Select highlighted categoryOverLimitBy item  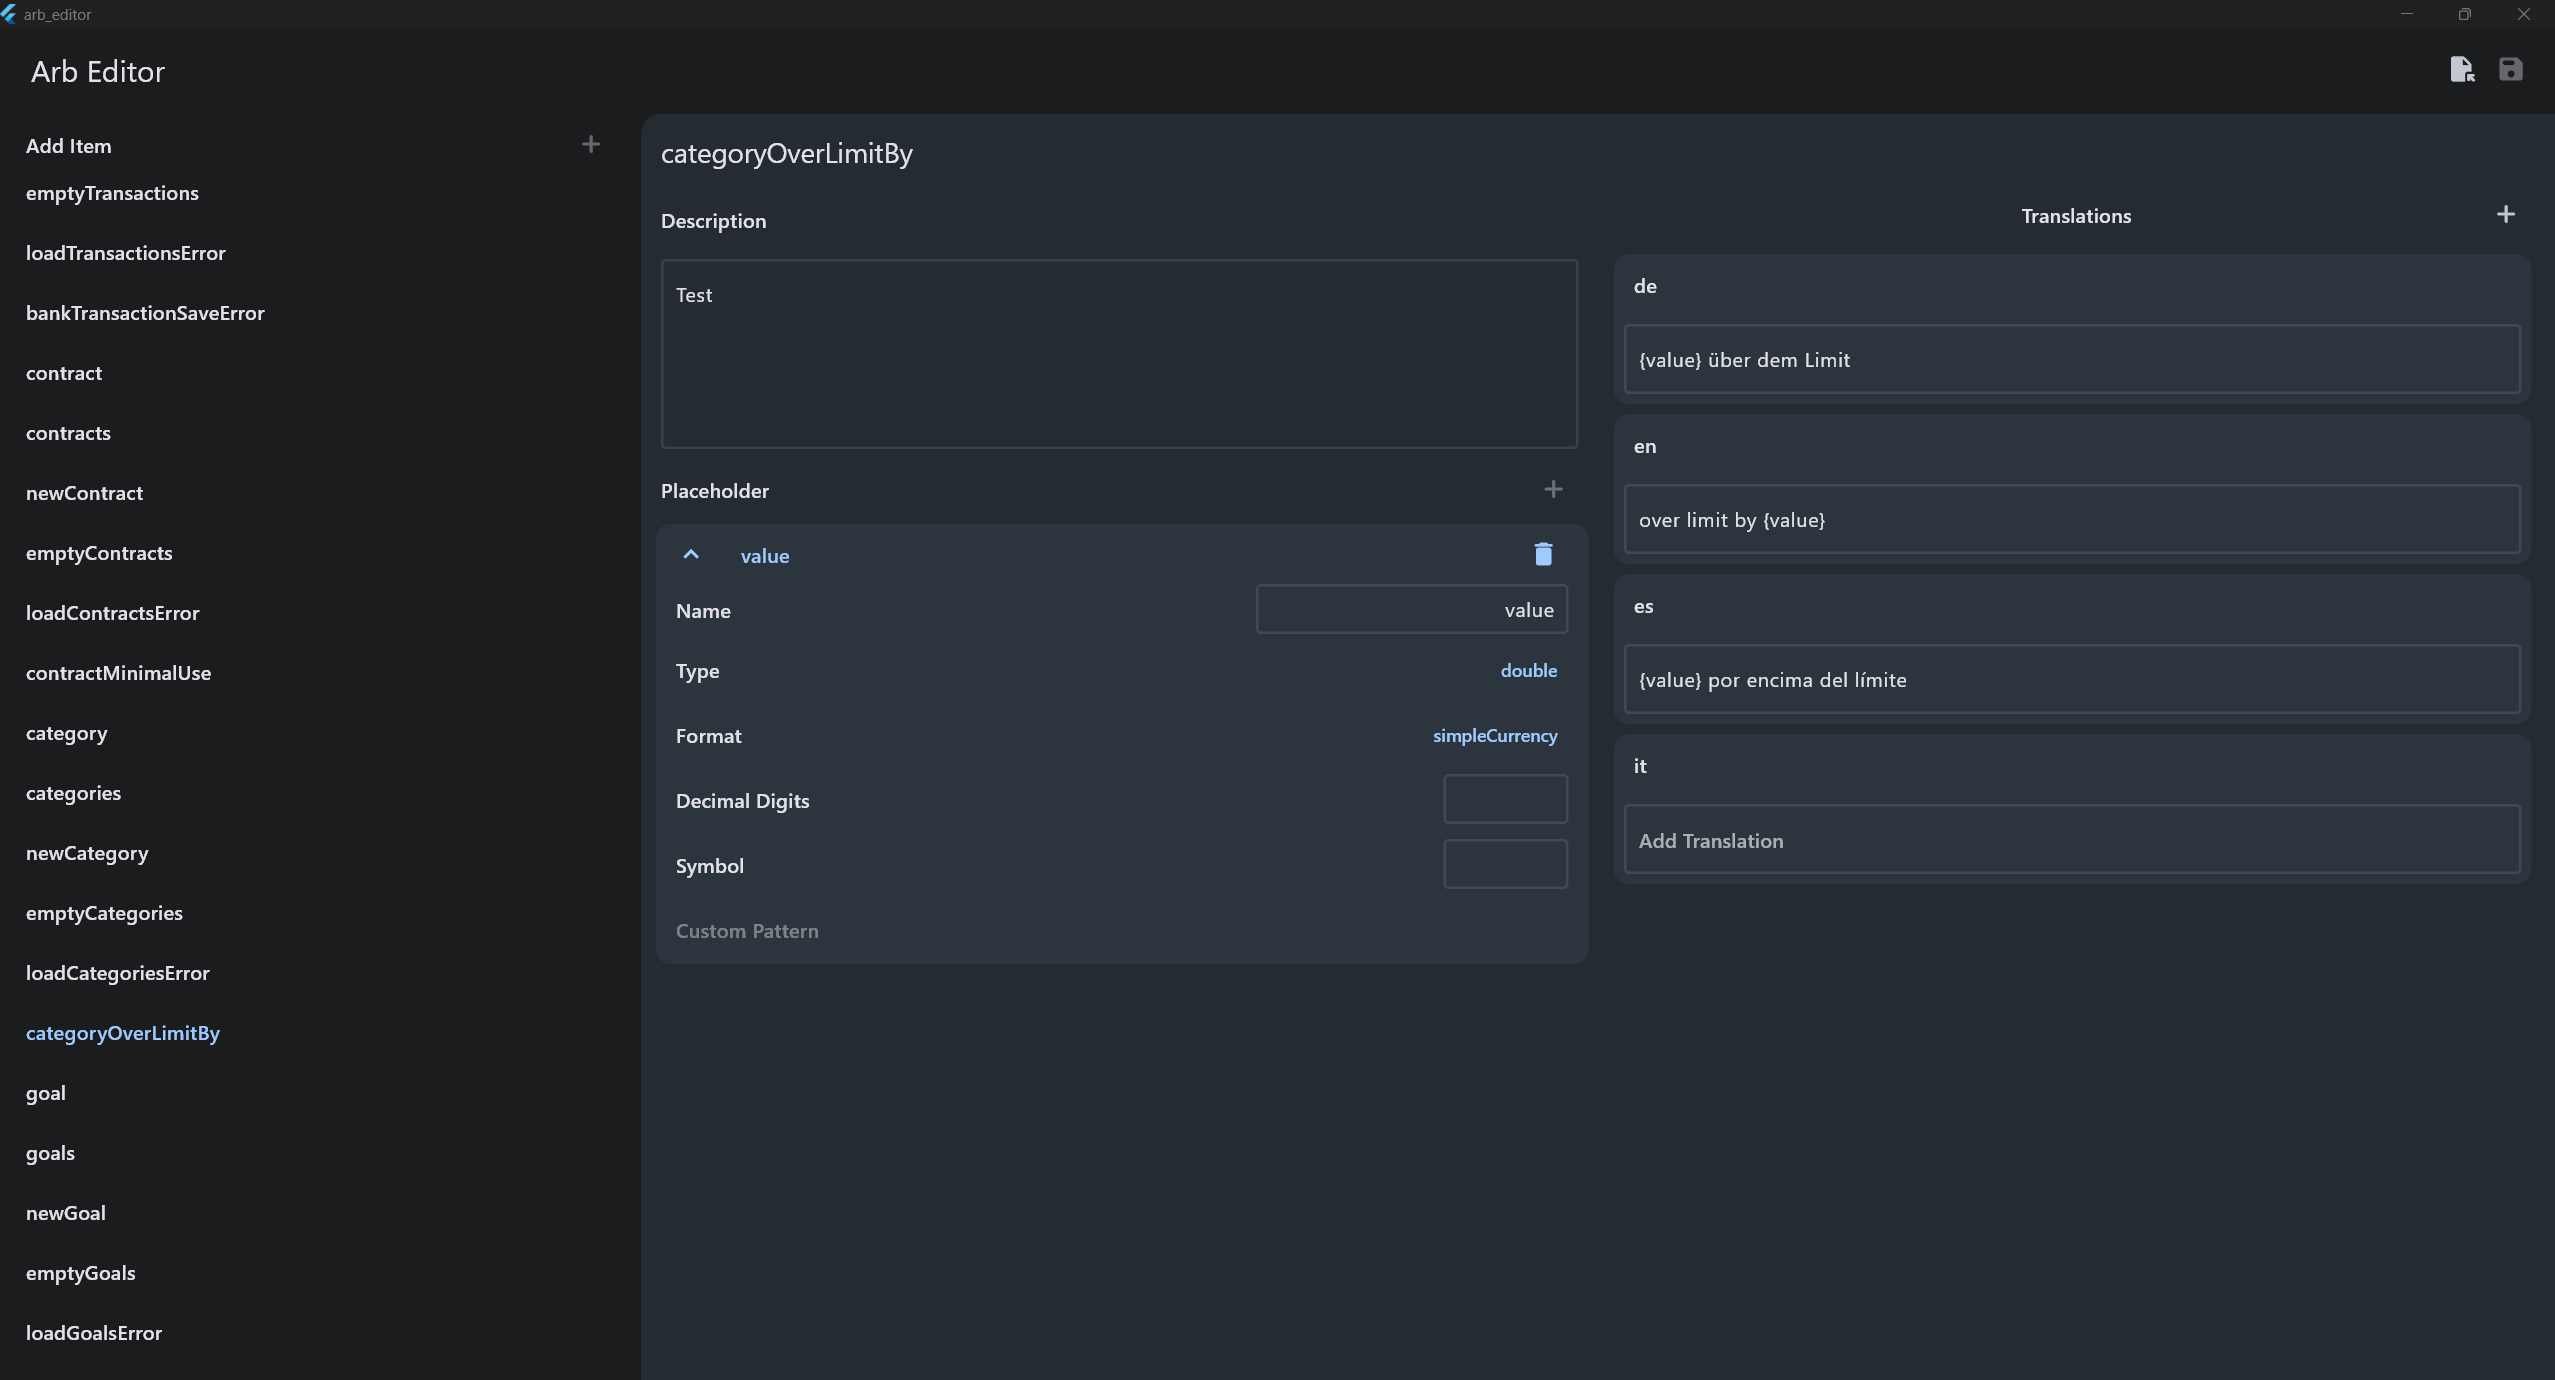pyautogui.click(x=123, y=1033)
